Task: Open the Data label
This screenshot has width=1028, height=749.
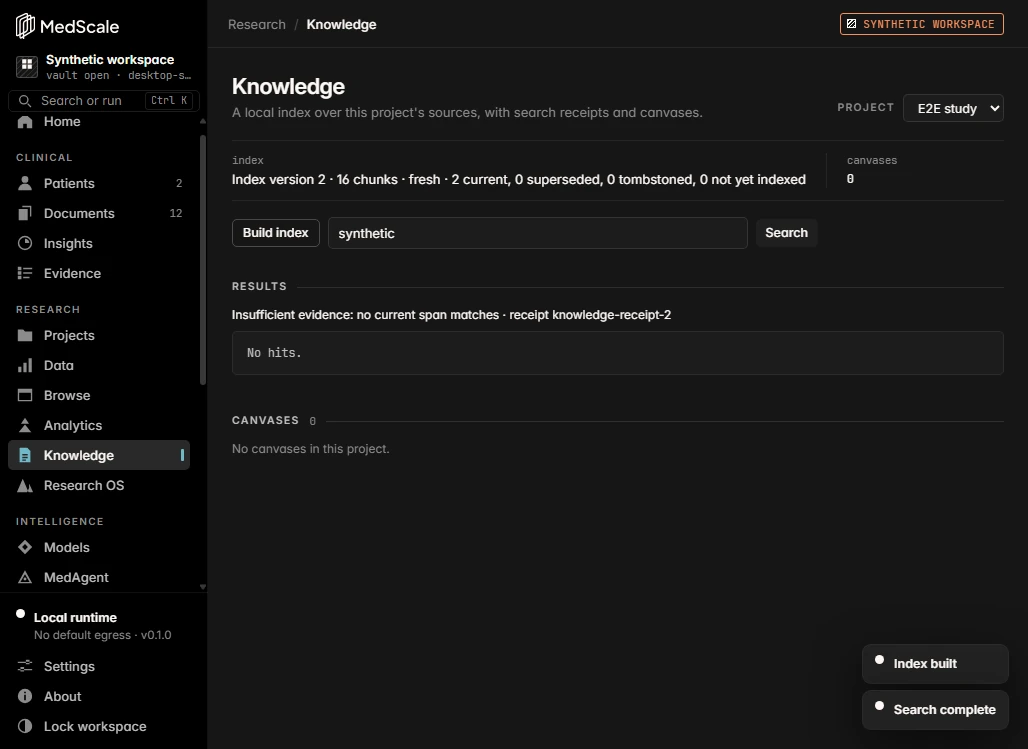Action: tap(58, 365)
